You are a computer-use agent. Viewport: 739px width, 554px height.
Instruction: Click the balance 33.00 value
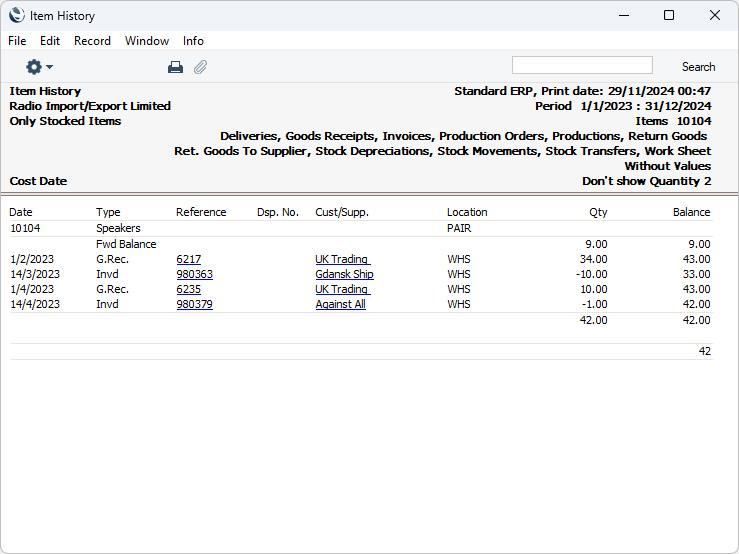click(x=697, y=274)
